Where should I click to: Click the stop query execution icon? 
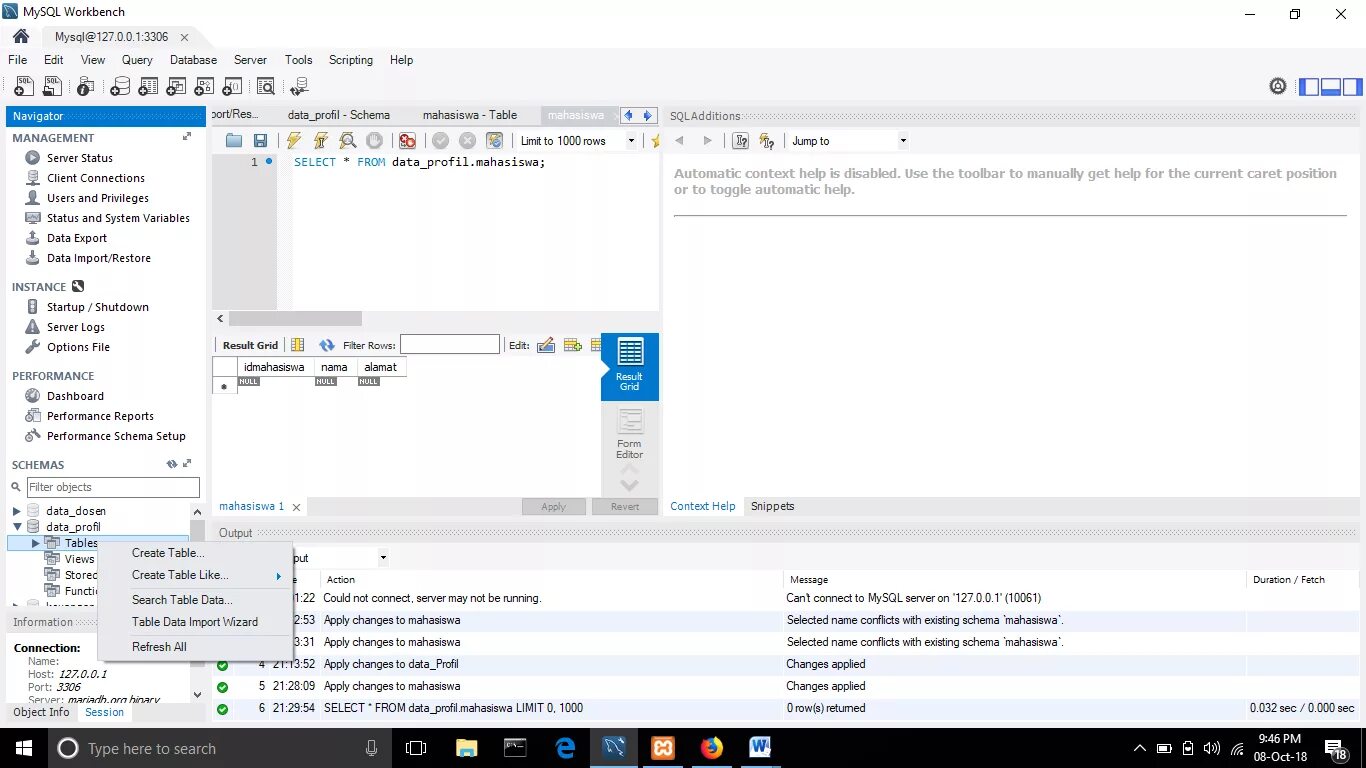click(x=374, y=141)
